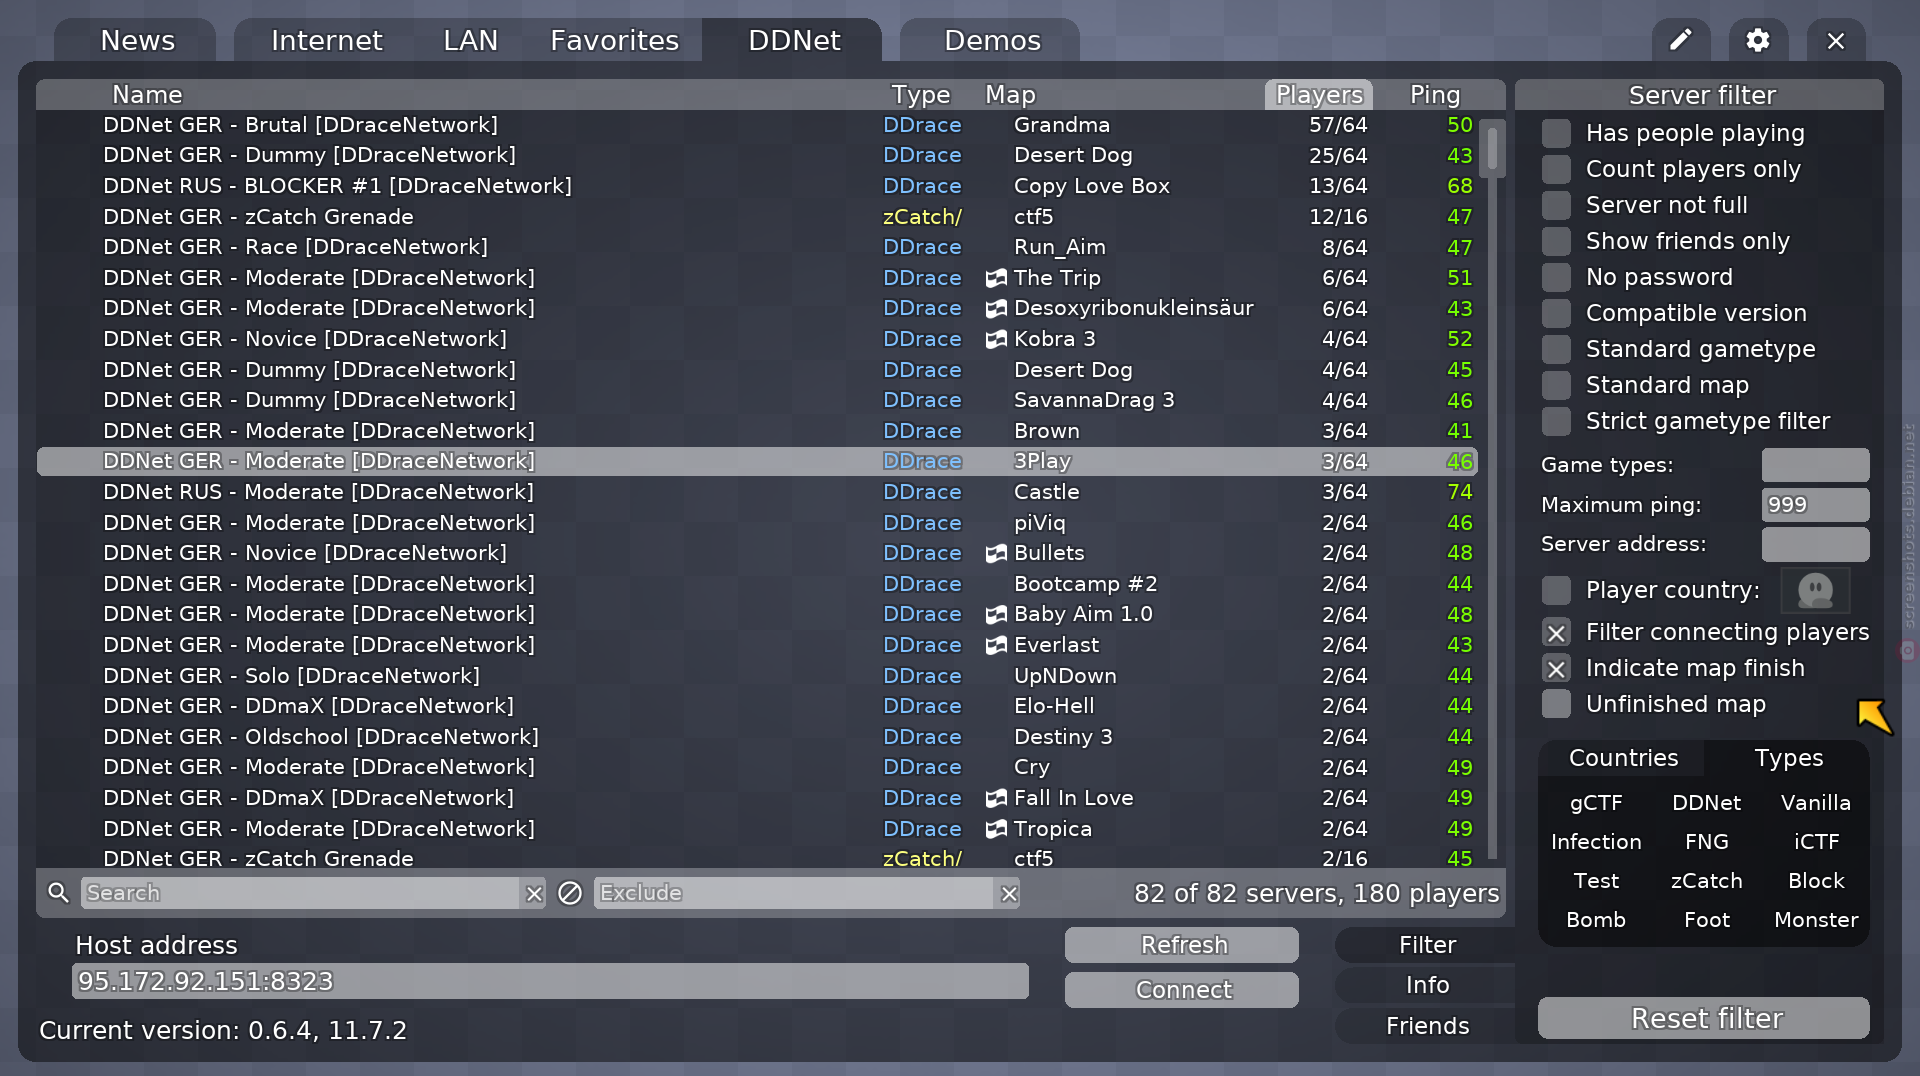The width and height of the screenshot is (1920, 1076).
Task: Open the Filter side tab
Action: click(x=1427, y=945)
